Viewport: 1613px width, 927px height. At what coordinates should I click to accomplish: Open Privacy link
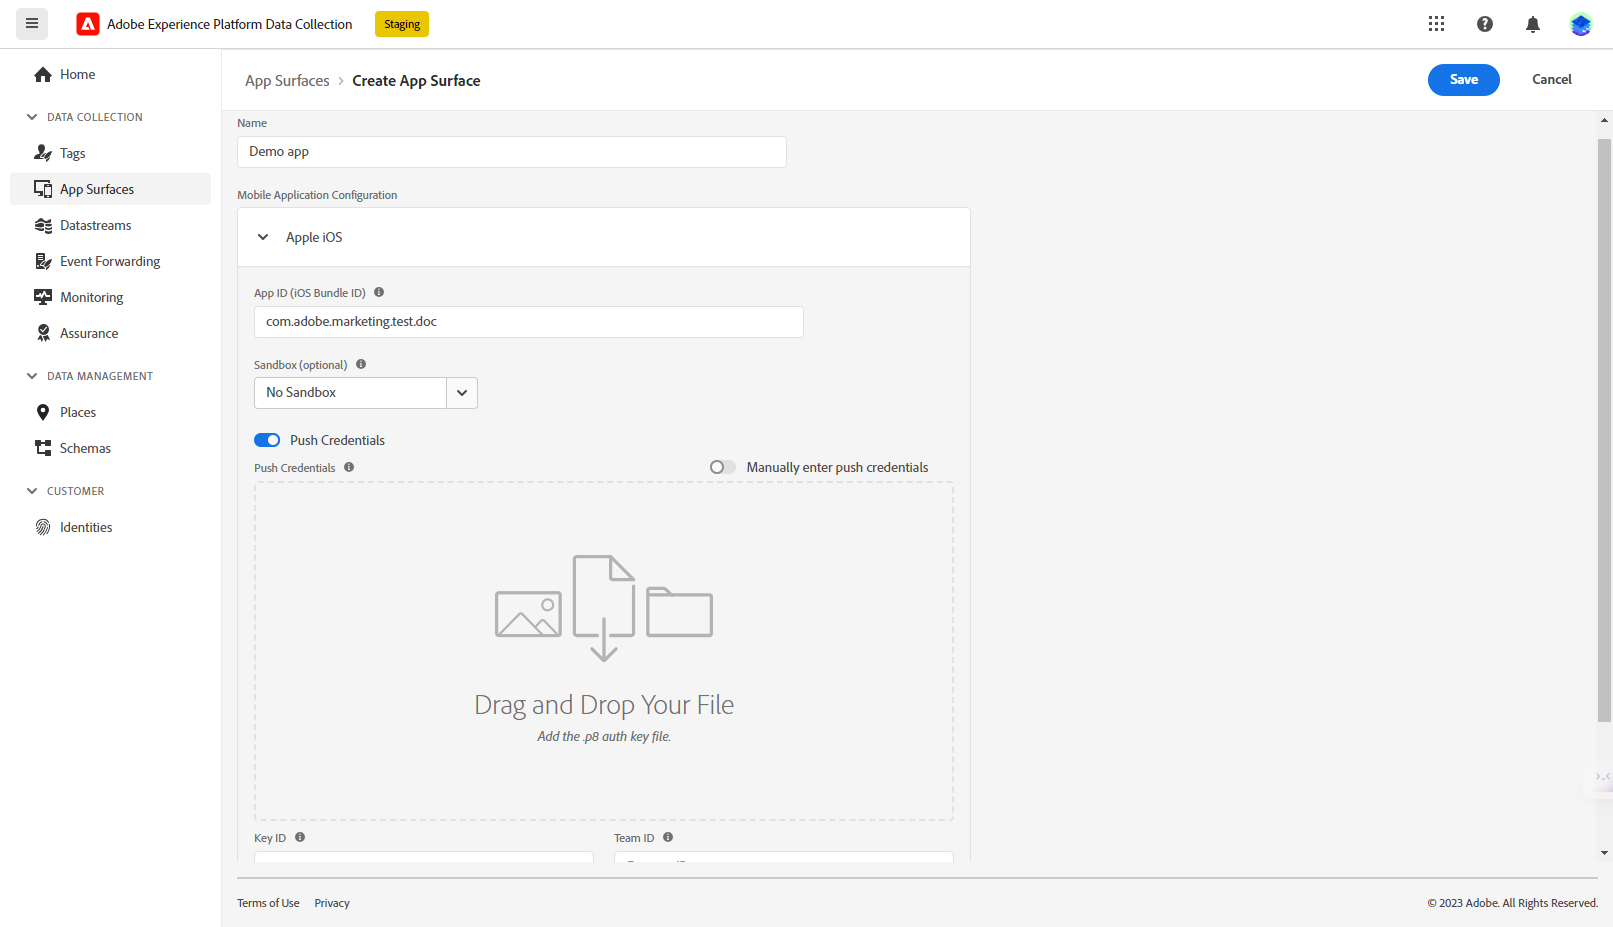coord(332,903)
